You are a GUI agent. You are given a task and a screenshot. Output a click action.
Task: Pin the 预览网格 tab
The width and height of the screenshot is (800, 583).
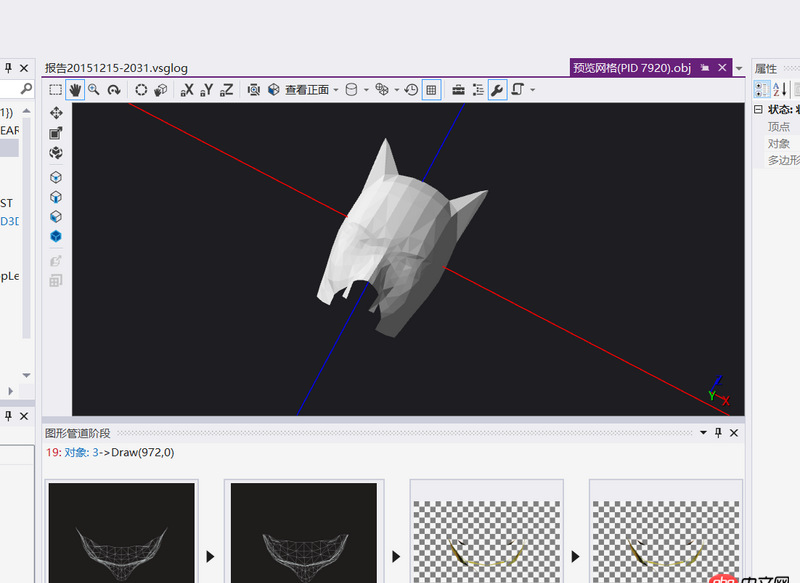[x=705, y=68]
